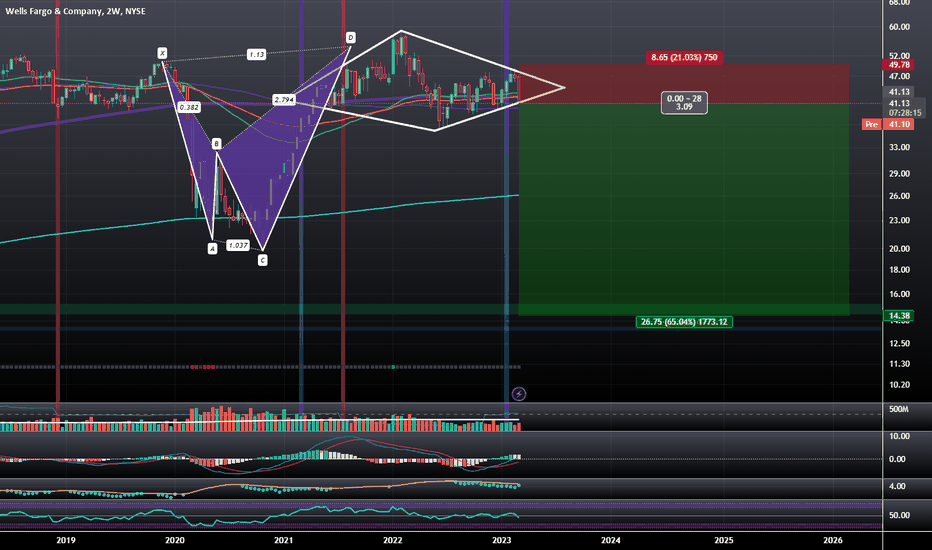Click the purple lightning bolt icon

pyautogui.click(x=518, y=394)
